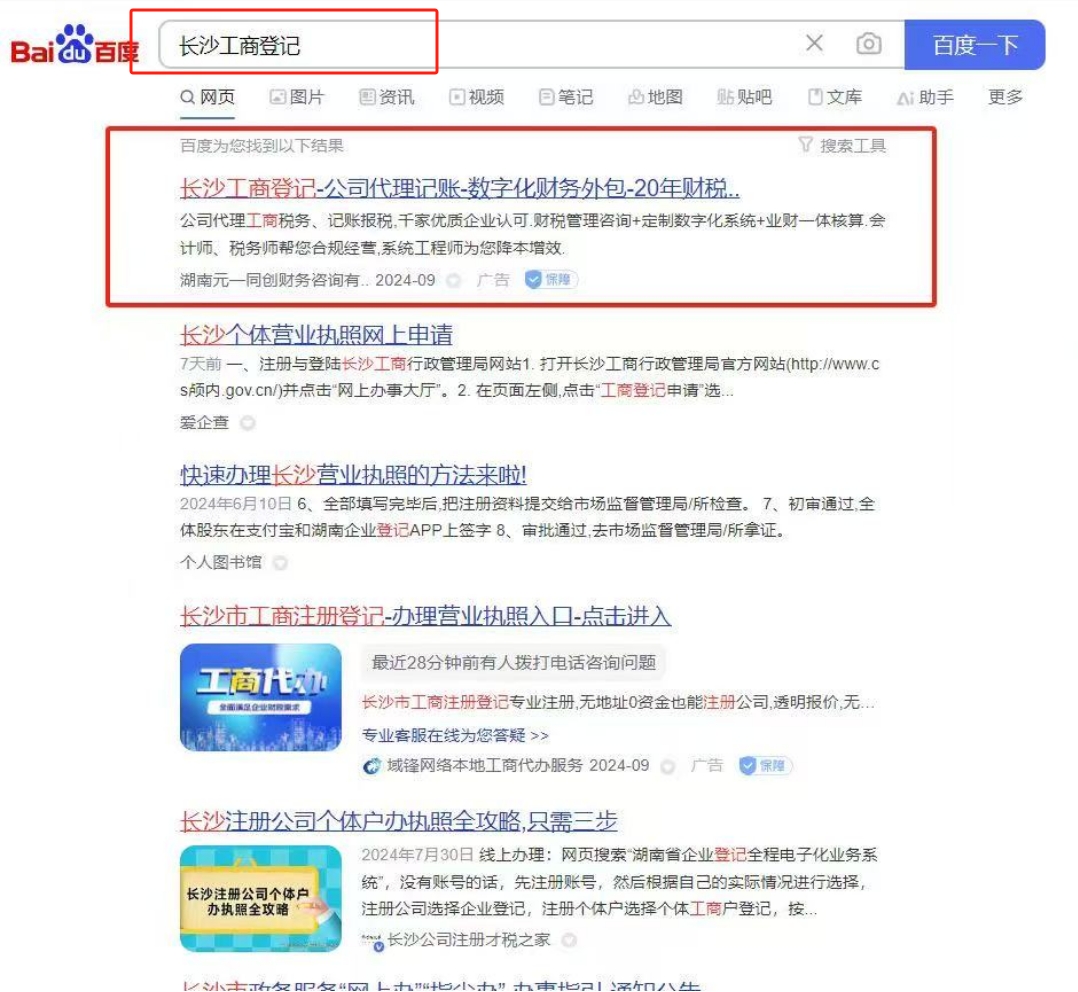Click the 个人图书馆 source link
The image size is (1078, 992).
220,562
